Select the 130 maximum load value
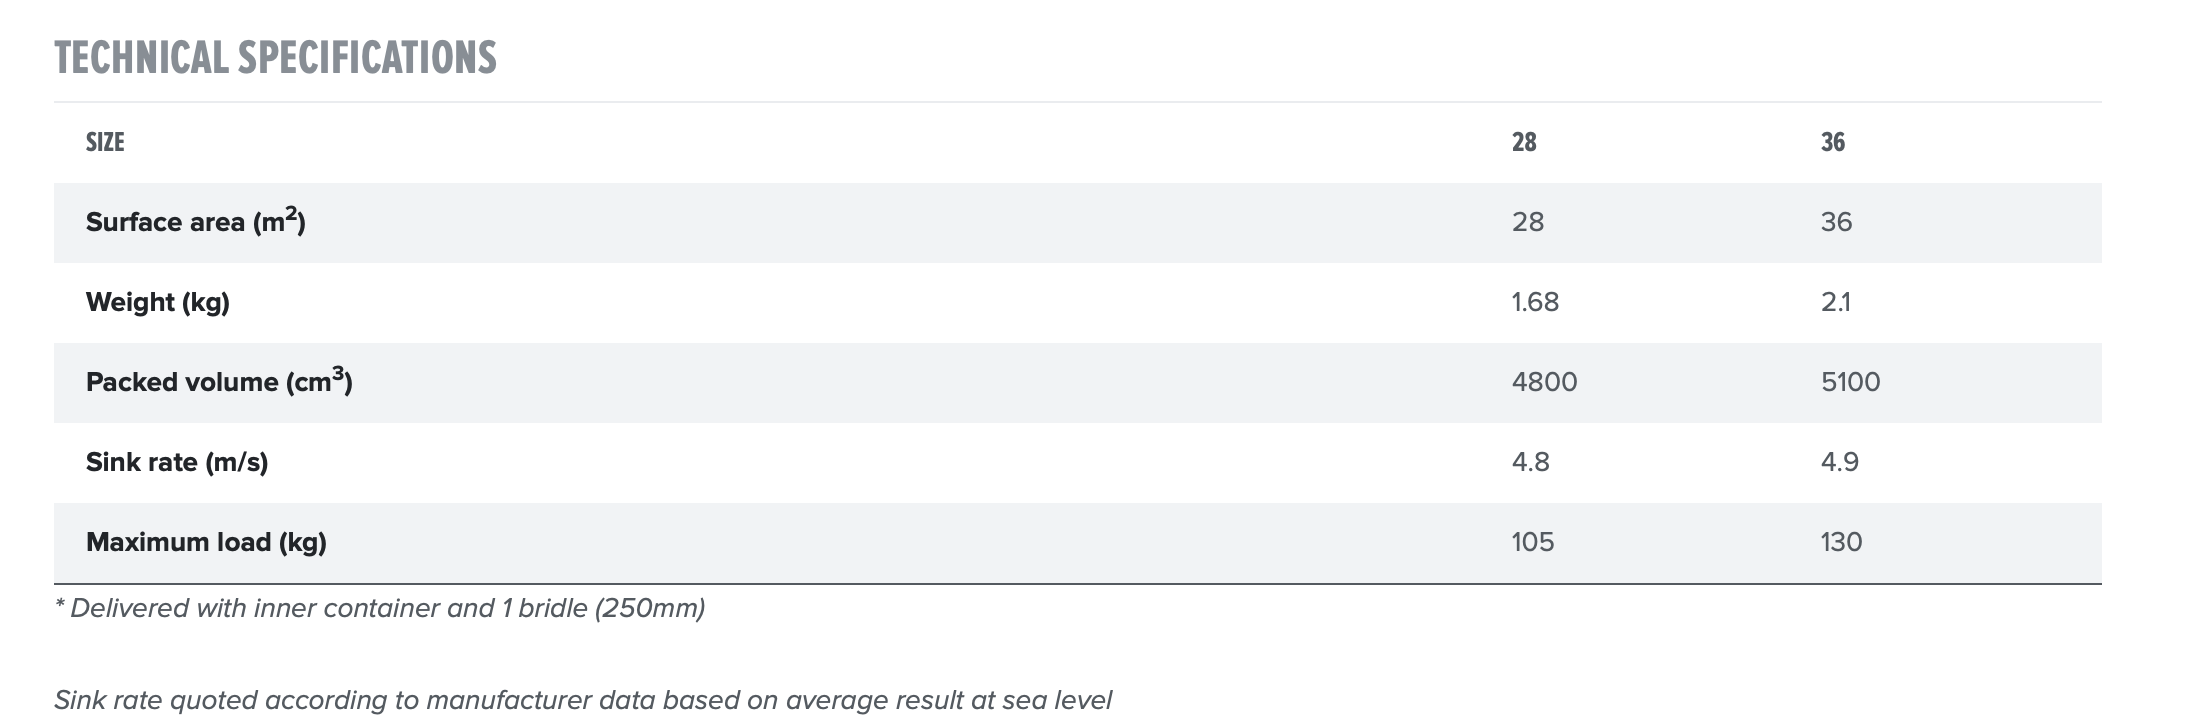The image size is (2192, 726). pos(1841,542)
